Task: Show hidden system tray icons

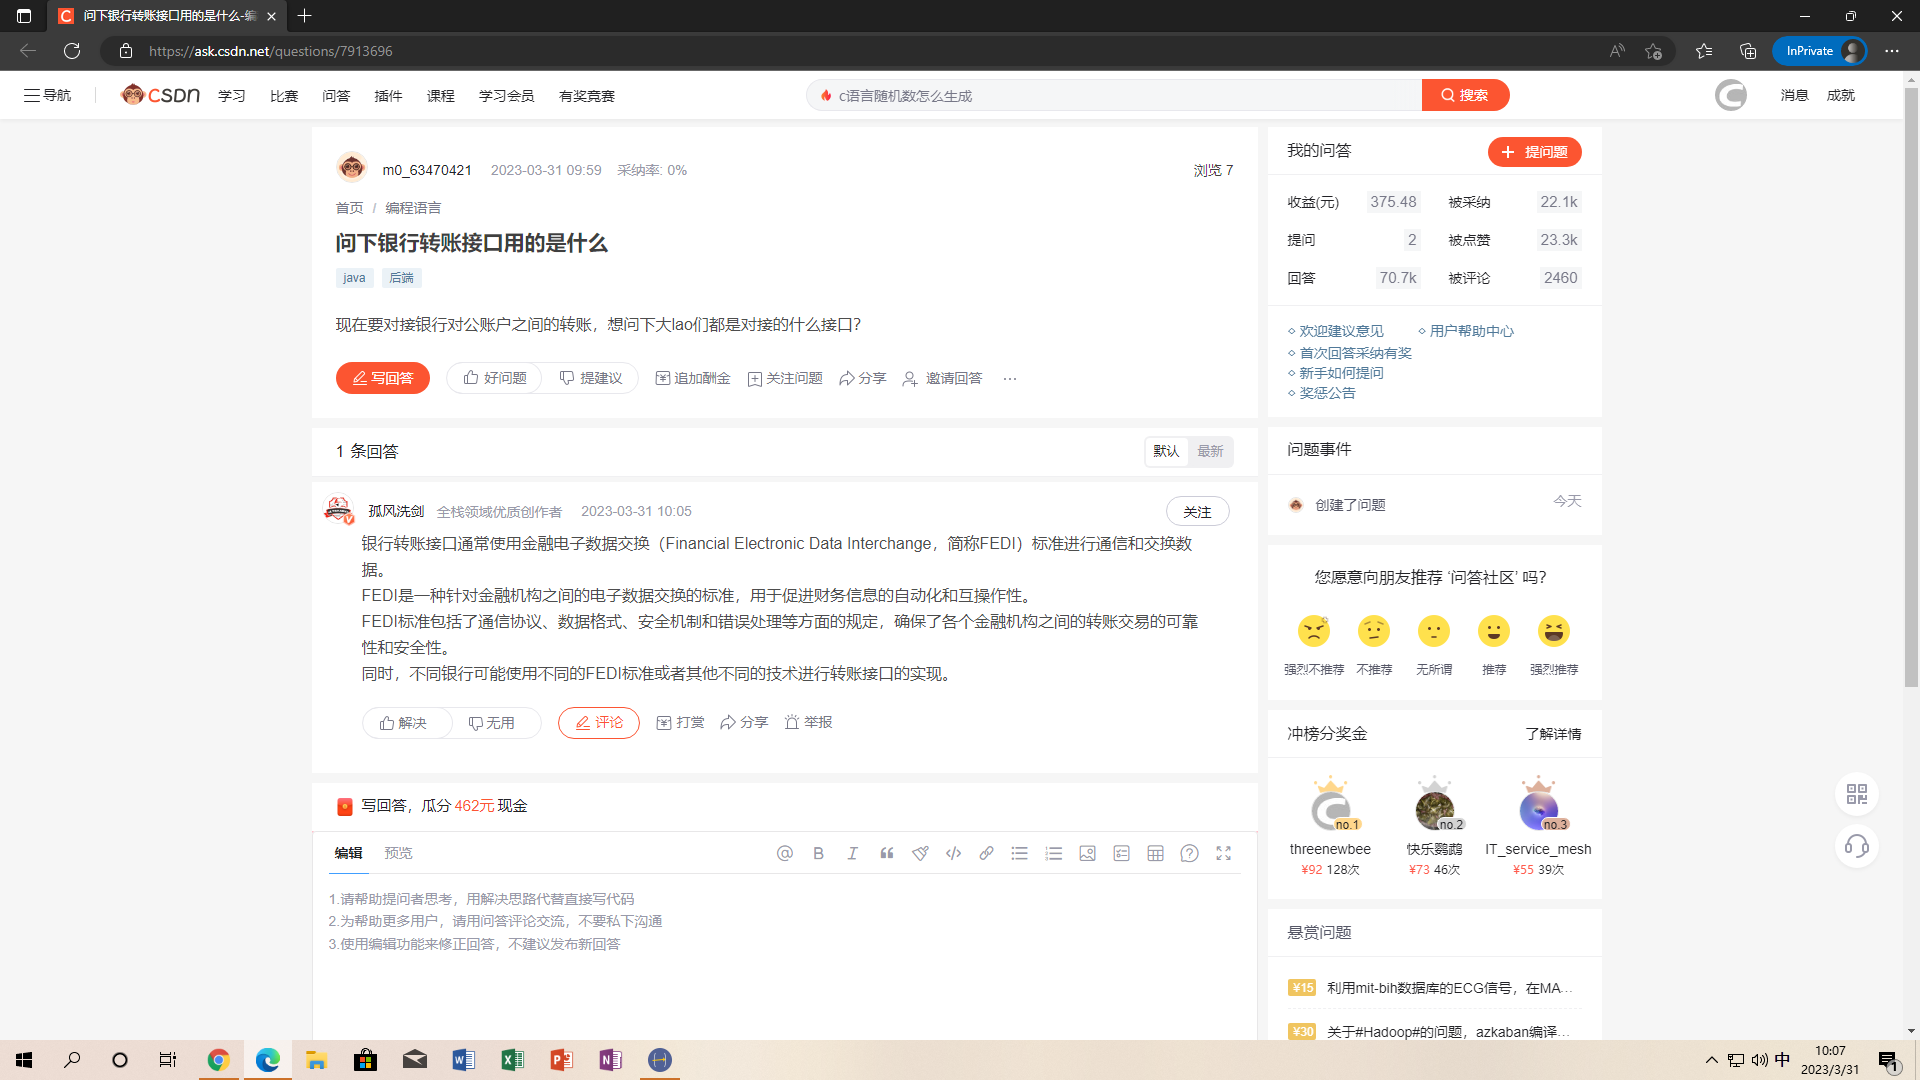Action: [1711, 1060]
